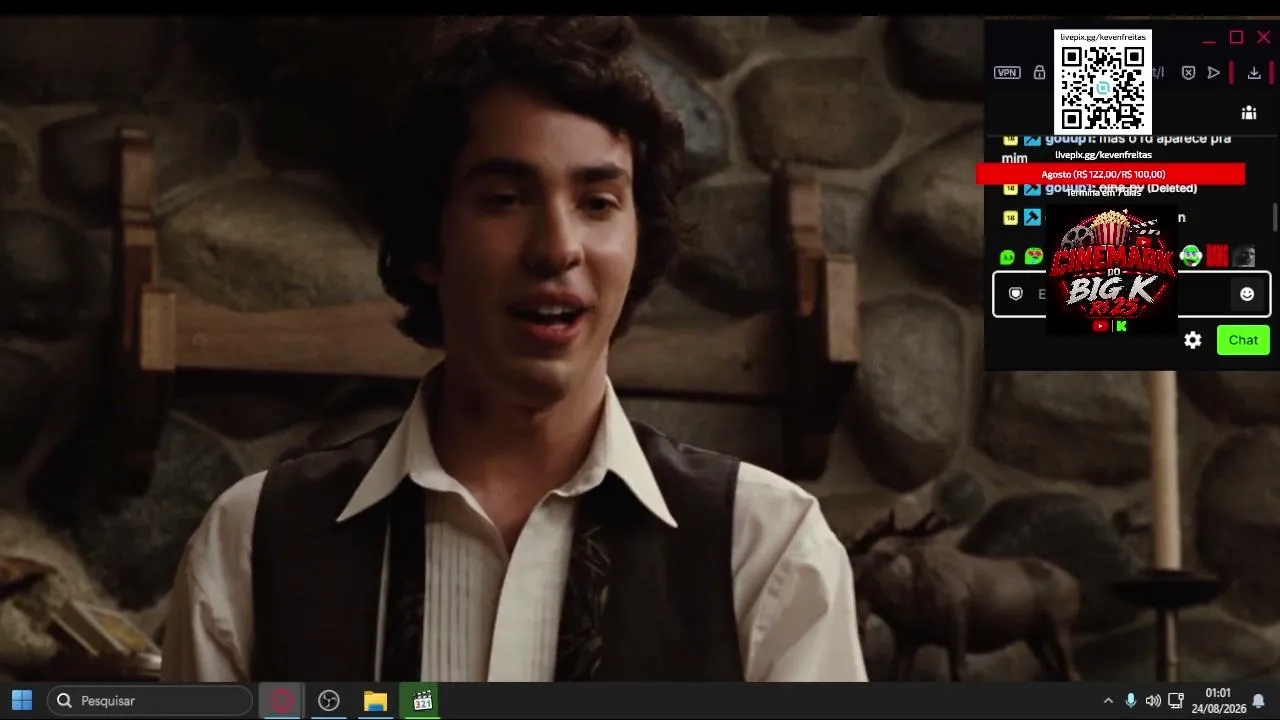Screen dimensions: 1280x720
Task: Open the Opera browser taskbar icon
Action: tap(282, 701)
